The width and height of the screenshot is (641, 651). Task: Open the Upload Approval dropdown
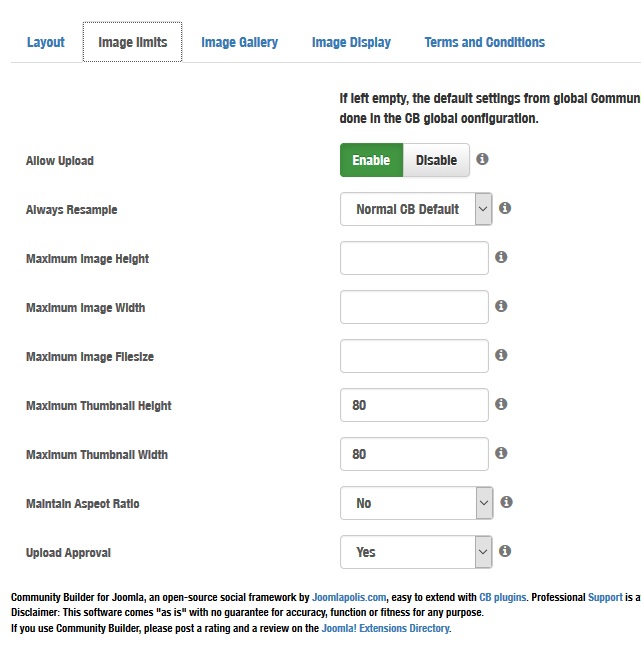coord(416,552)
